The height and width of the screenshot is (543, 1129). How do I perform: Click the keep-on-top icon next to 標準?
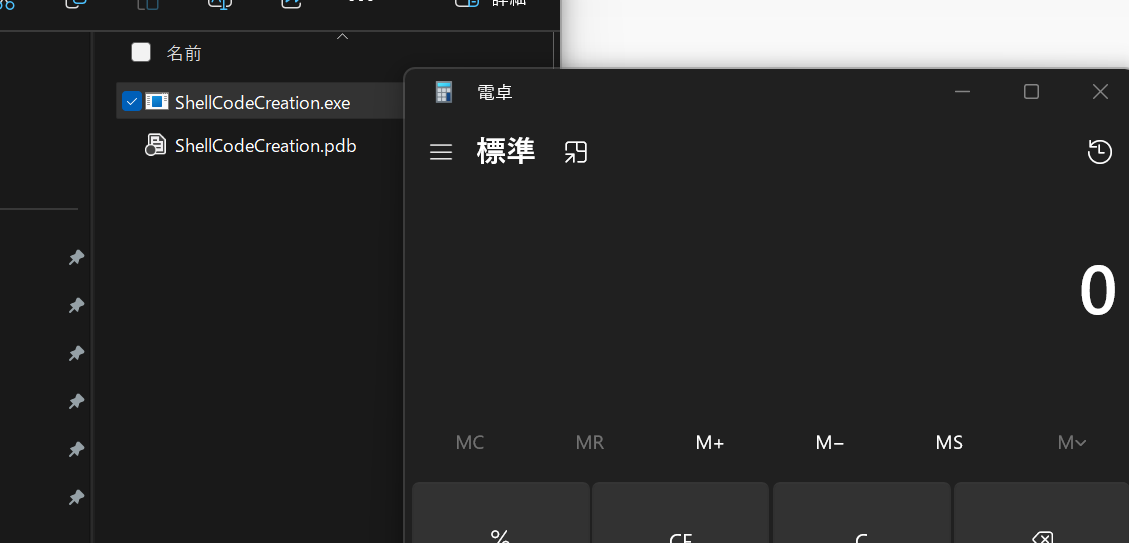point(575,152)
